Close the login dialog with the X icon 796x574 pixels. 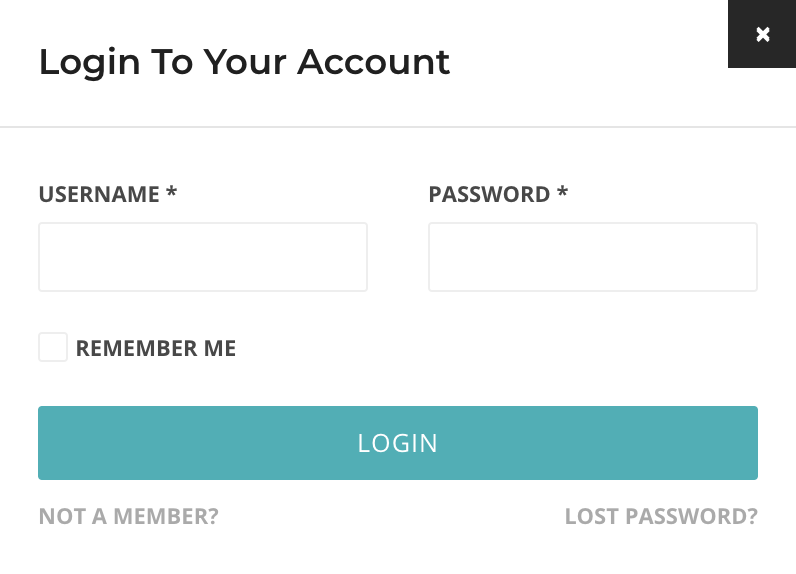(762, 34)
